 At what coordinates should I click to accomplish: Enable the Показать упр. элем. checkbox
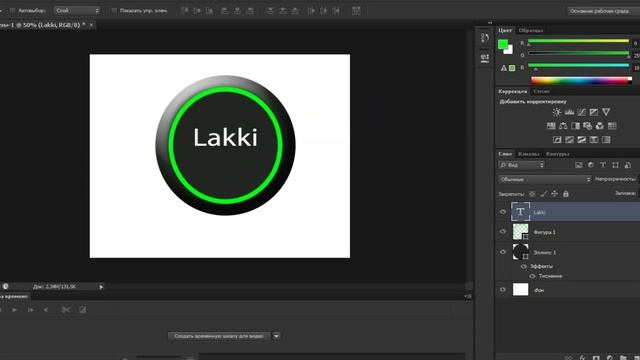click(114, 11)
